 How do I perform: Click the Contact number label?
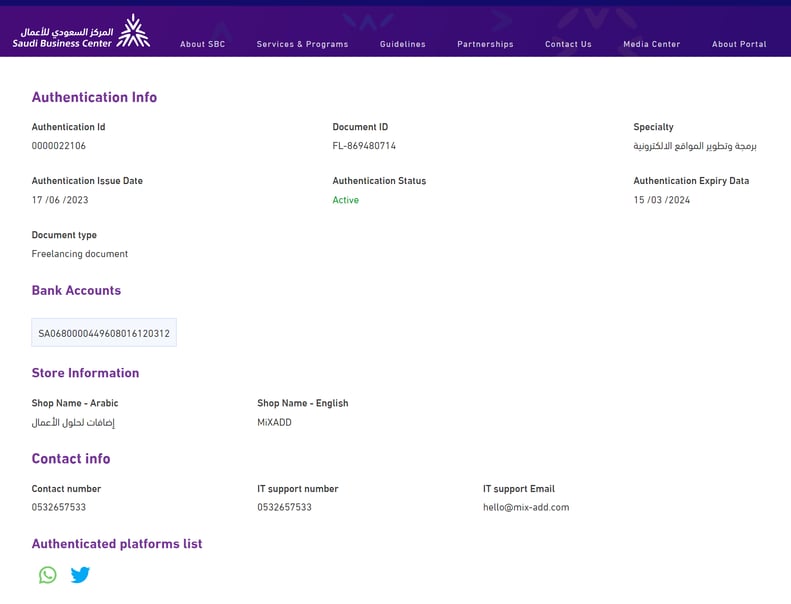click(66, 489)
